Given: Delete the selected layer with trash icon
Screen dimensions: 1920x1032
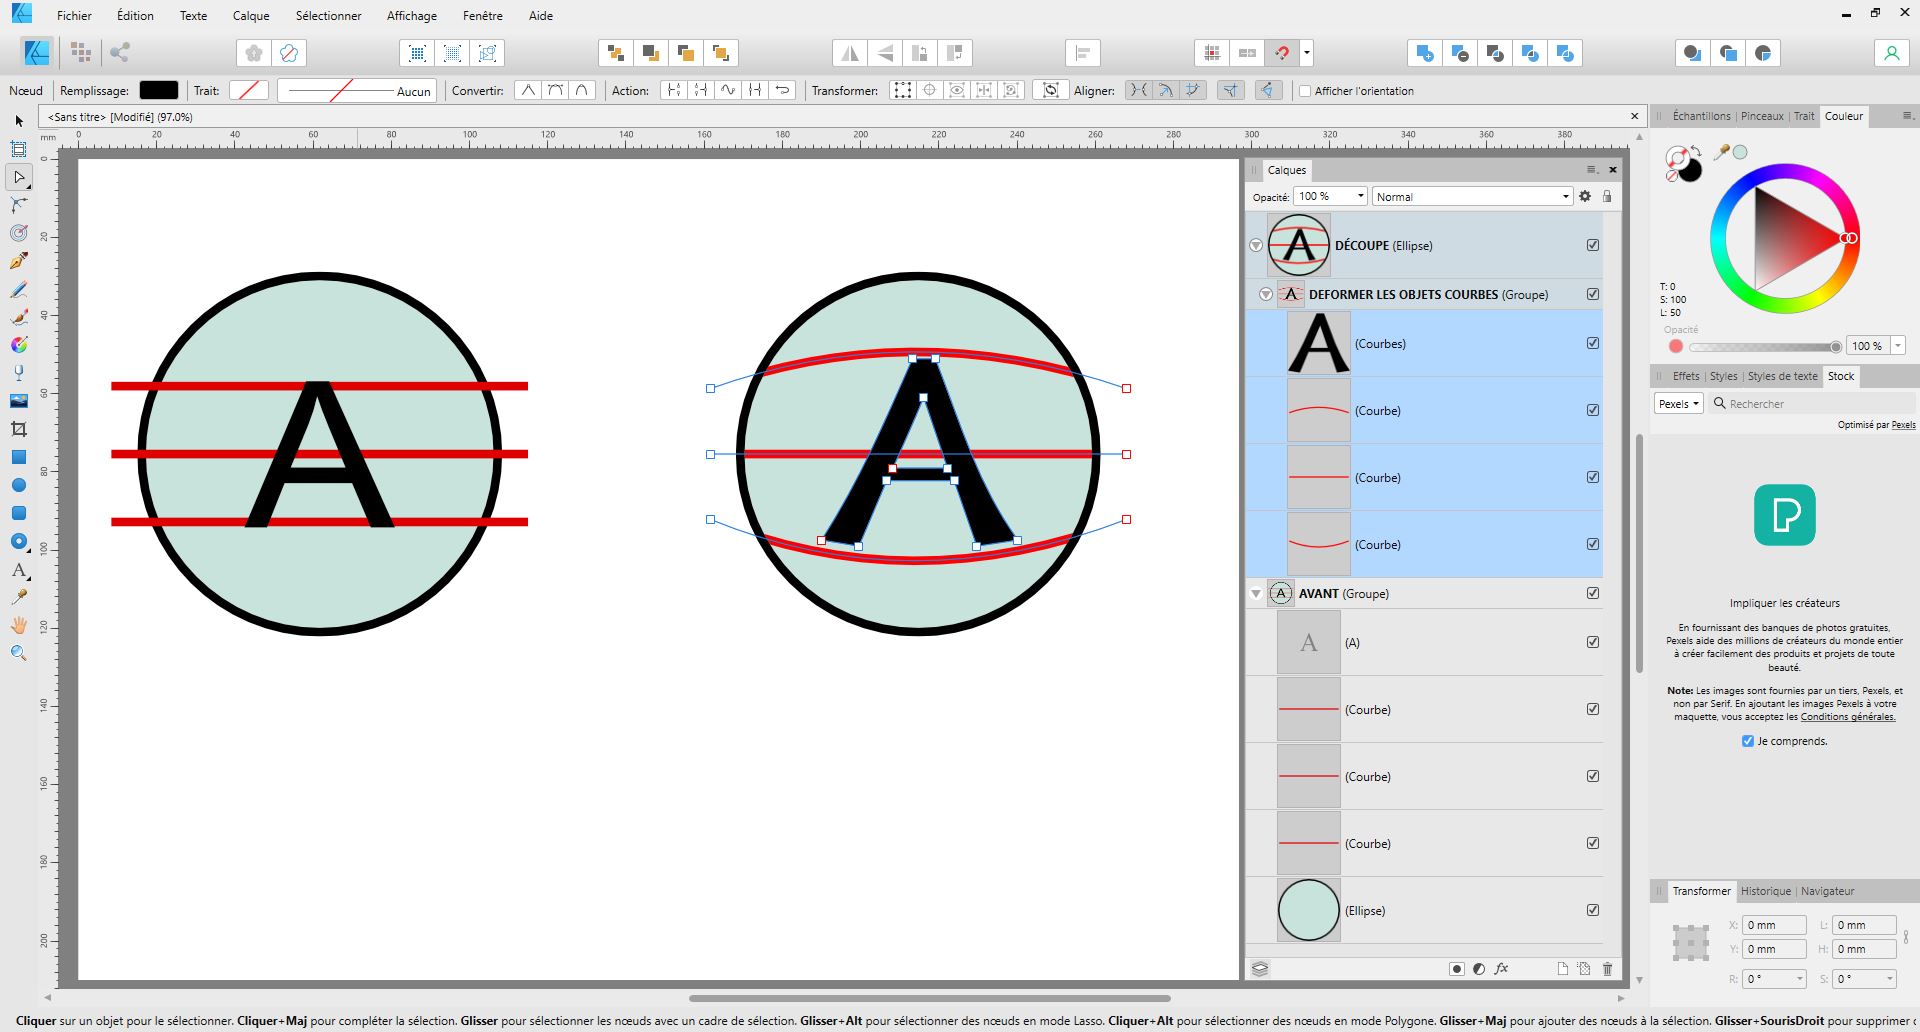Looking at the screenshot, I should click(x=1607, y=968).
